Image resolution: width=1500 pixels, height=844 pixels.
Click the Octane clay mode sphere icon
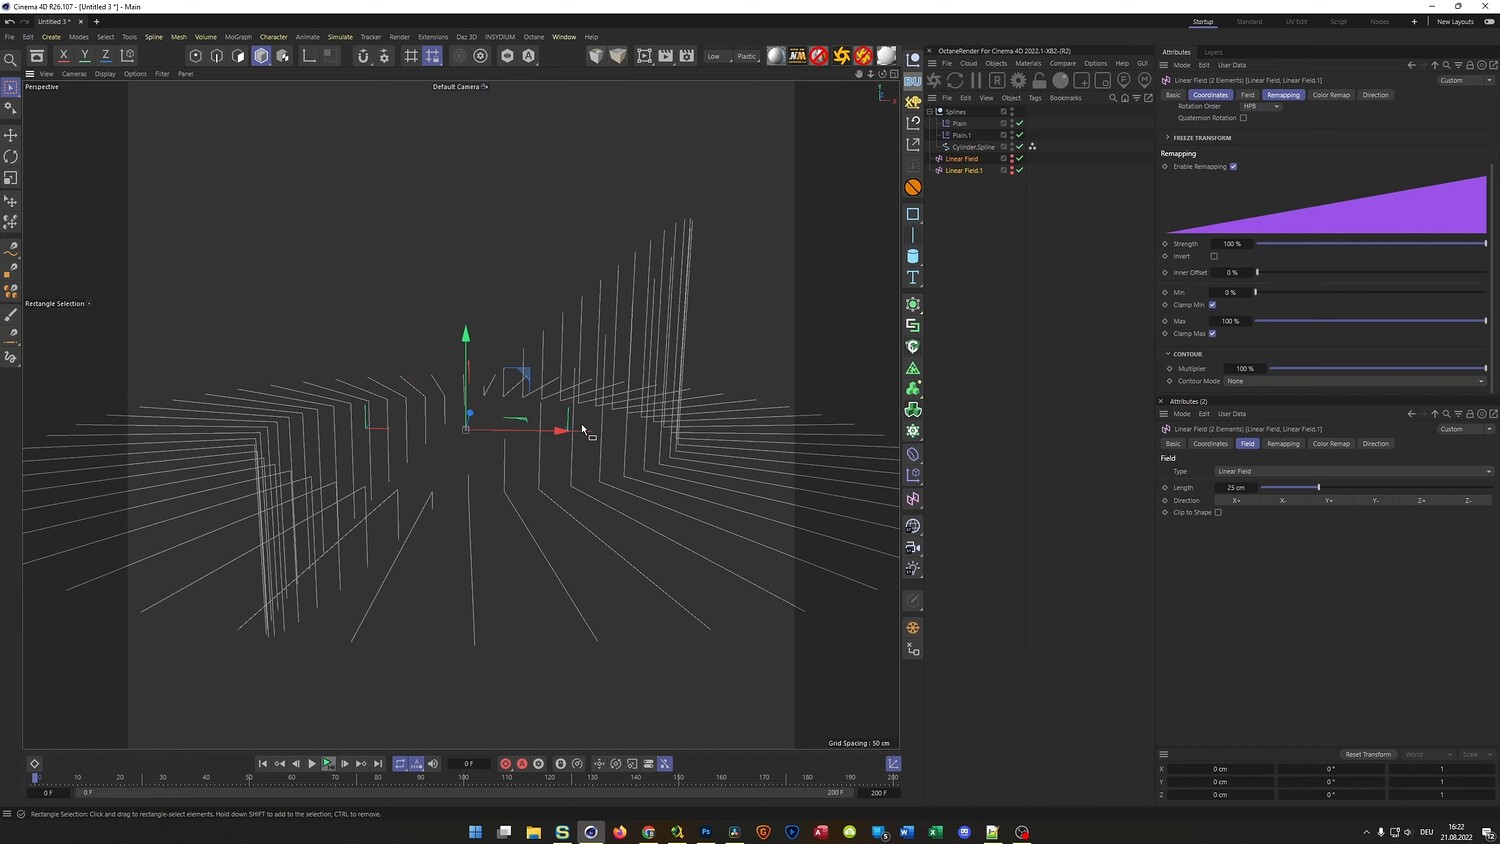pos(1060,80)
